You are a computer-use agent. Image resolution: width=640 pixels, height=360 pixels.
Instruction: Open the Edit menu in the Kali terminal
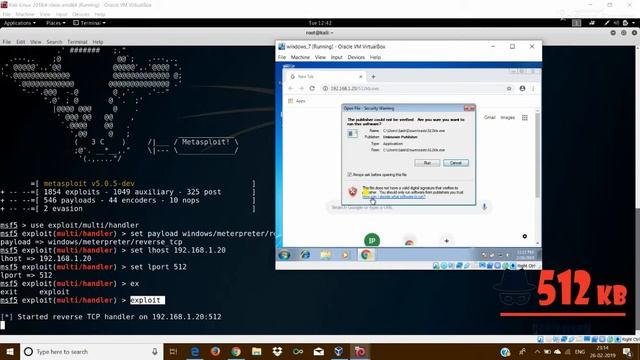(x=20, y=42)
